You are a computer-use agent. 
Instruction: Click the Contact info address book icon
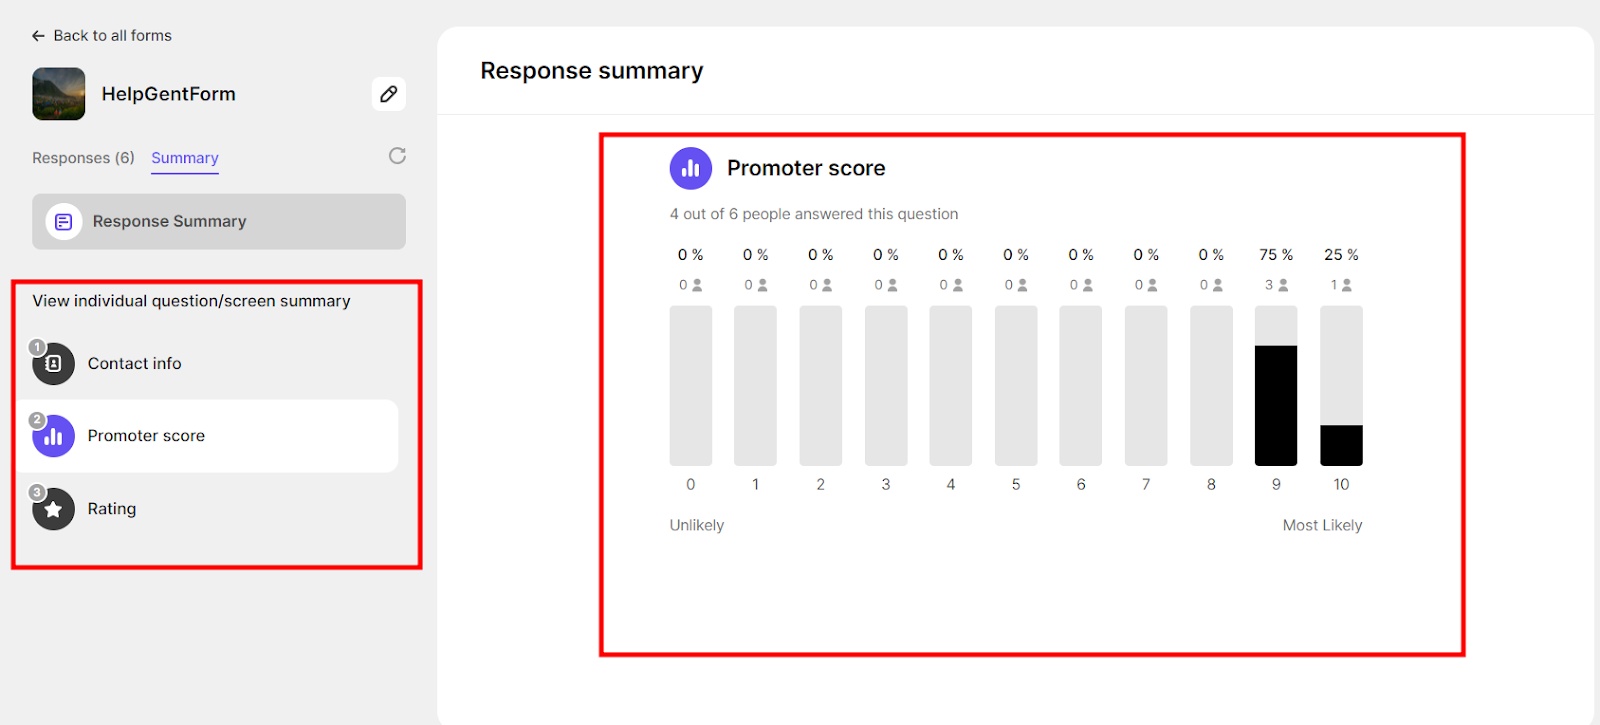pyautogui.click(x=54, y=364)
